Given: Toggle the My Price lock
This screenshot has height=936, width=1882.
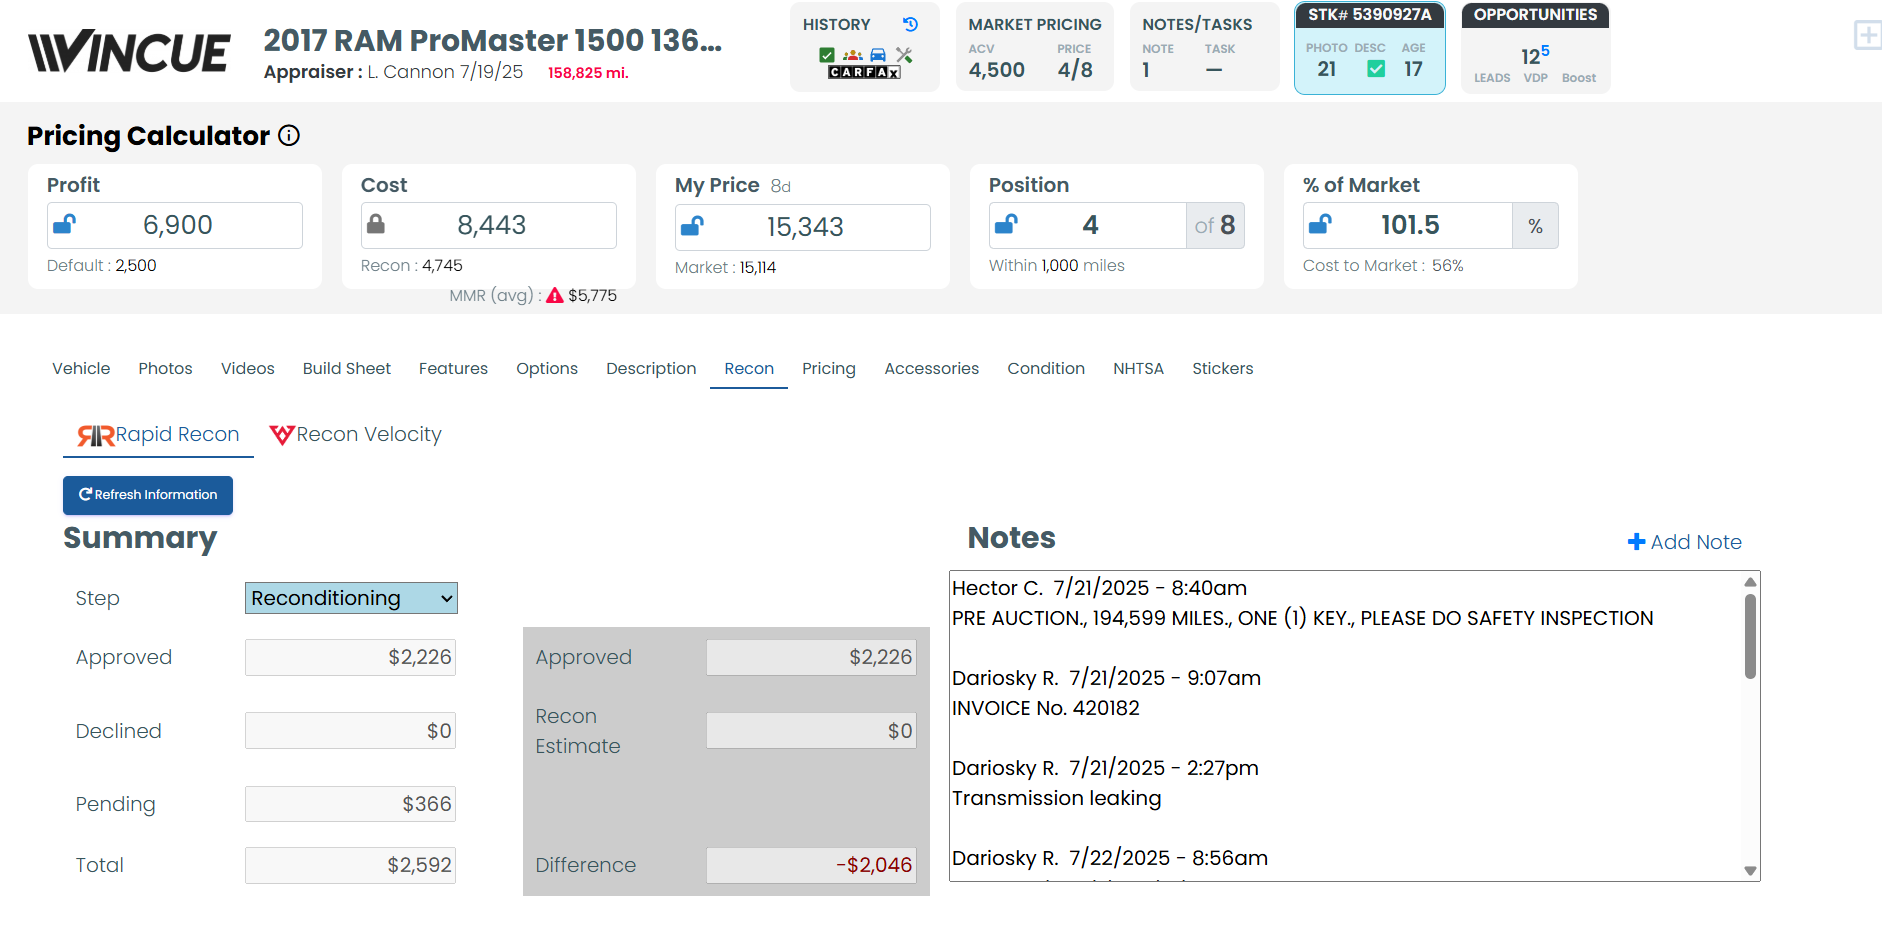Looking at the screenshot, I should click(692, 226).
